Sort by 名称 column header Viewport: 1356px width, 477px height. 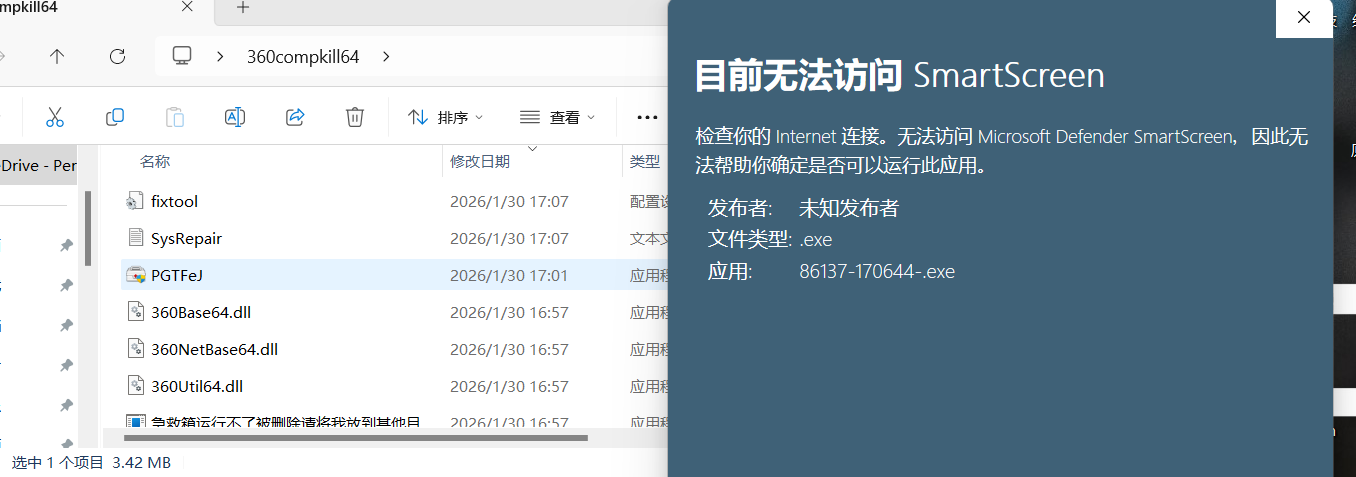pyautogui.click(x=155, y=161)
